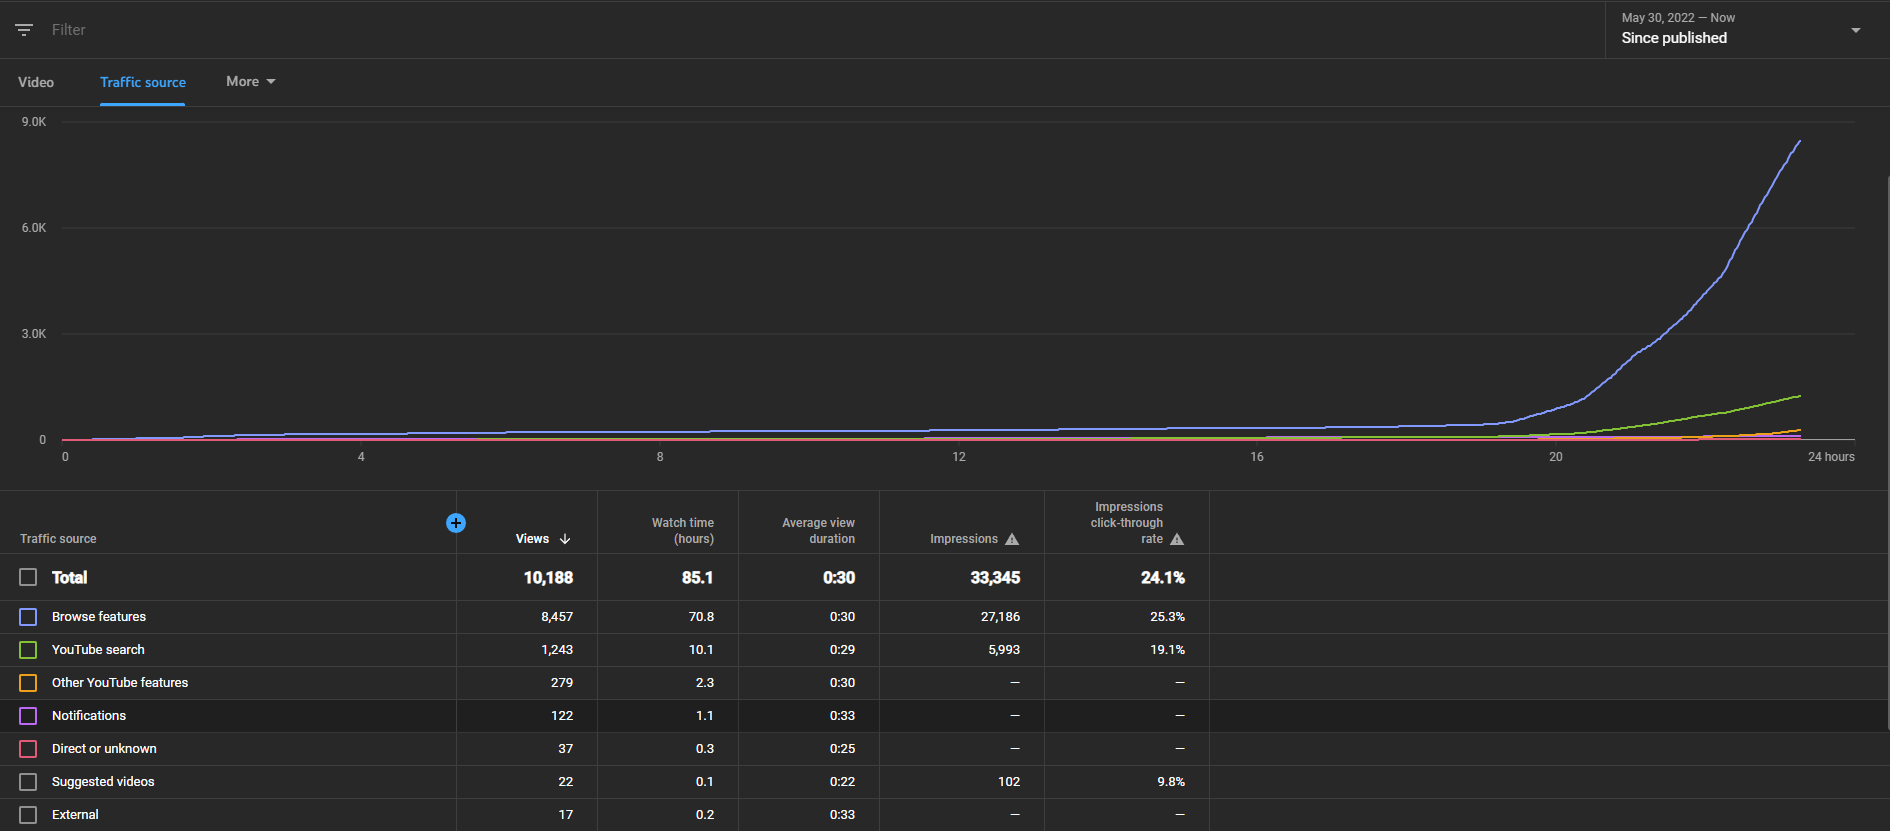Expand the More tab dropdown
This screenshot has height=831, width=1890.
click(x=250, y=82)
